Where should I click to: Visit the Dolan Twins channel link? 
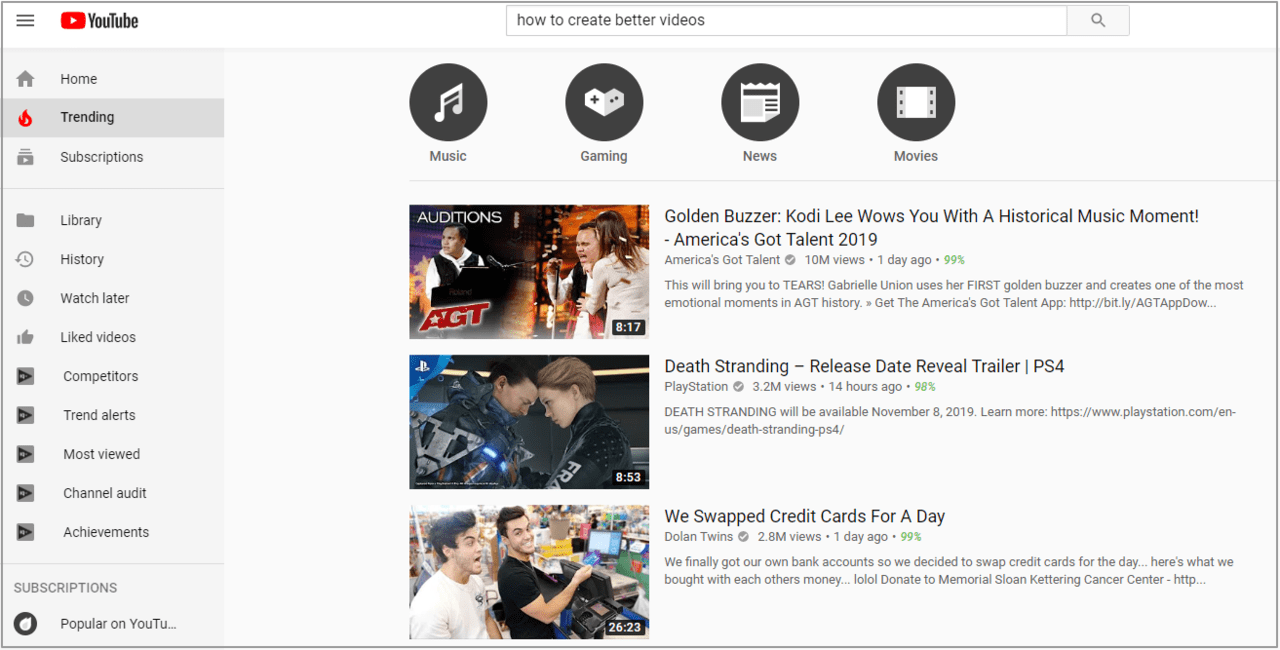(x=699, y=537)
